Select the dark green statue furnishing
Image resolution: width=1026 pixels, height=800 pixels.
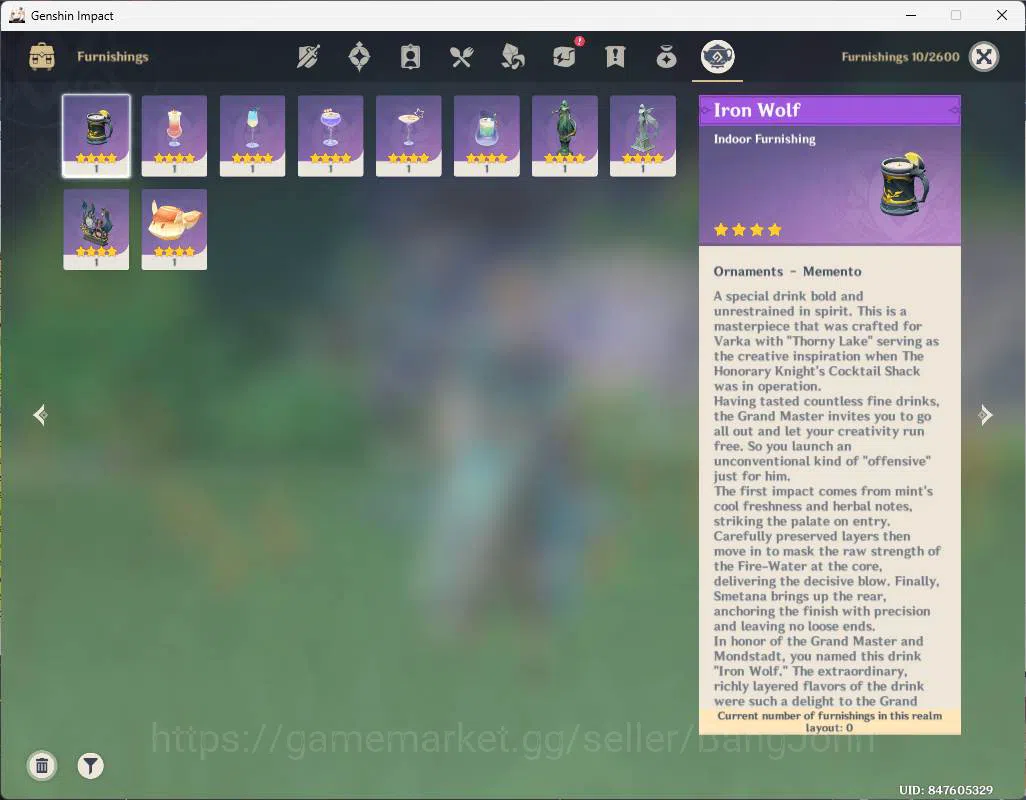565,136
